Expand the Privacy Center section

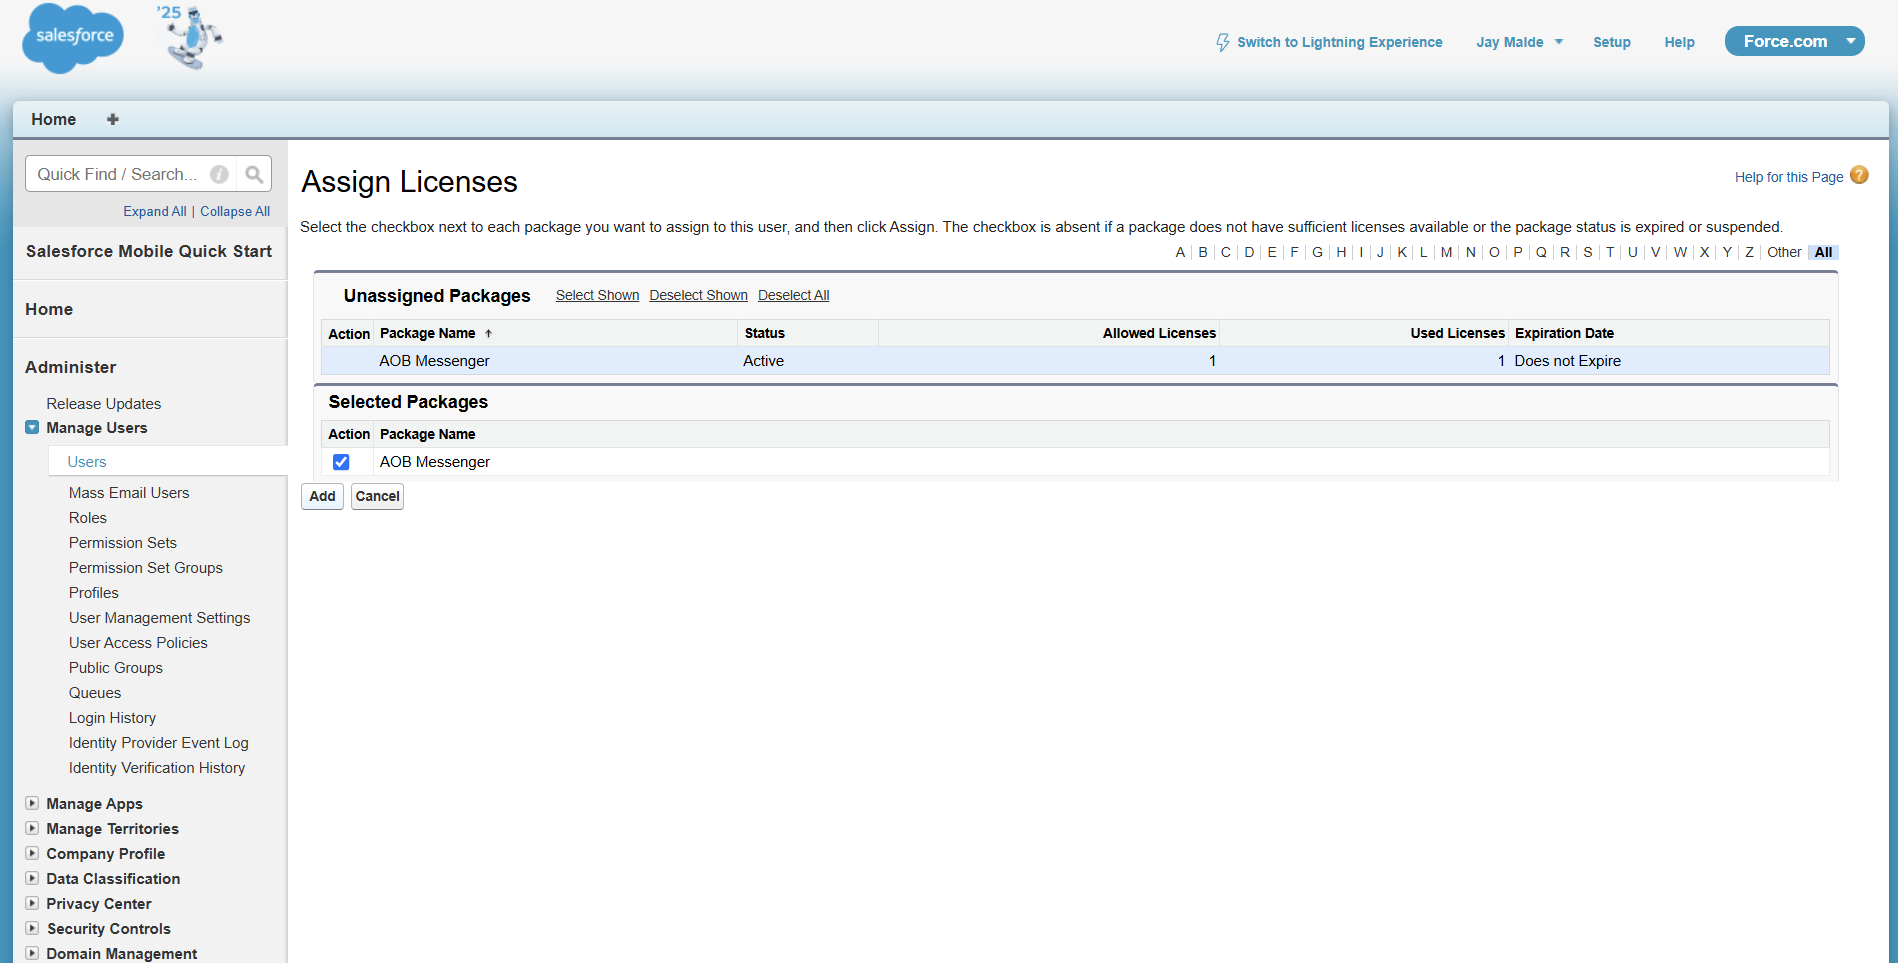32,903
